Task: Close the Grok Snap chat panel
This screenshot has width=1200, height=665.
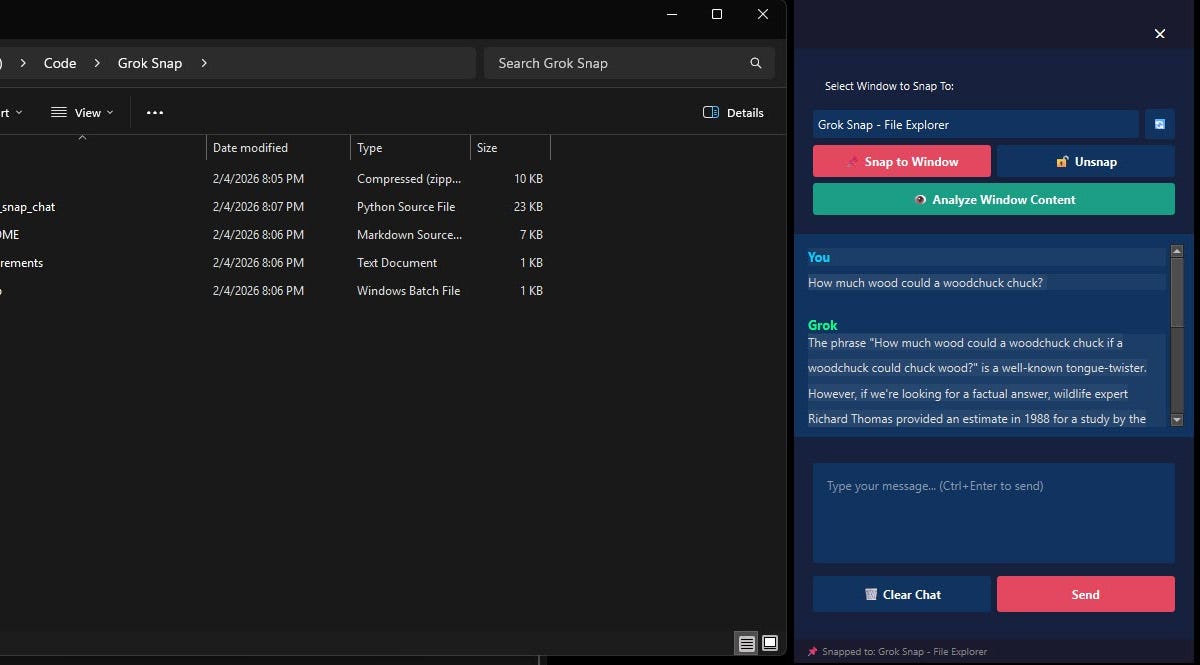Action: pyautogui.click(x=1160, y=34)
